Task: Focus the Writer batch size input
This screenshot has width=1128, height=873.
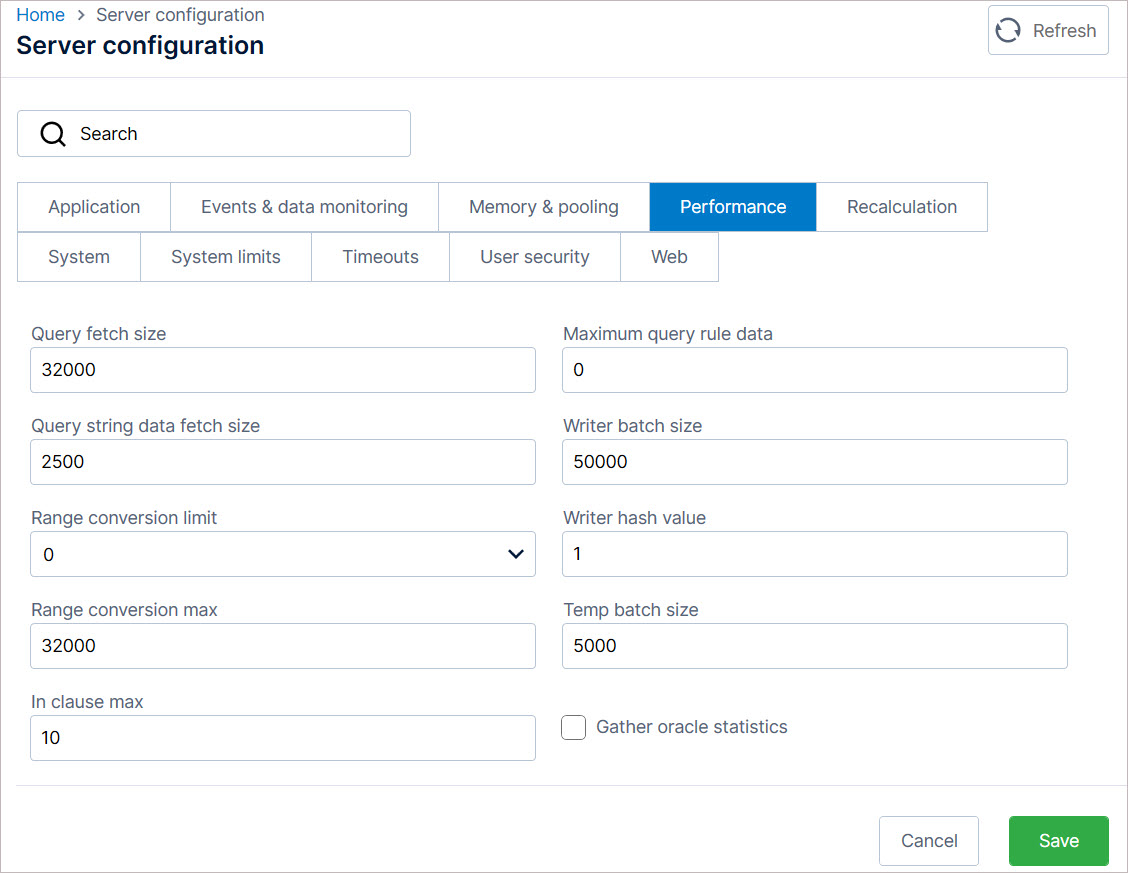Action: coord(814,462)
